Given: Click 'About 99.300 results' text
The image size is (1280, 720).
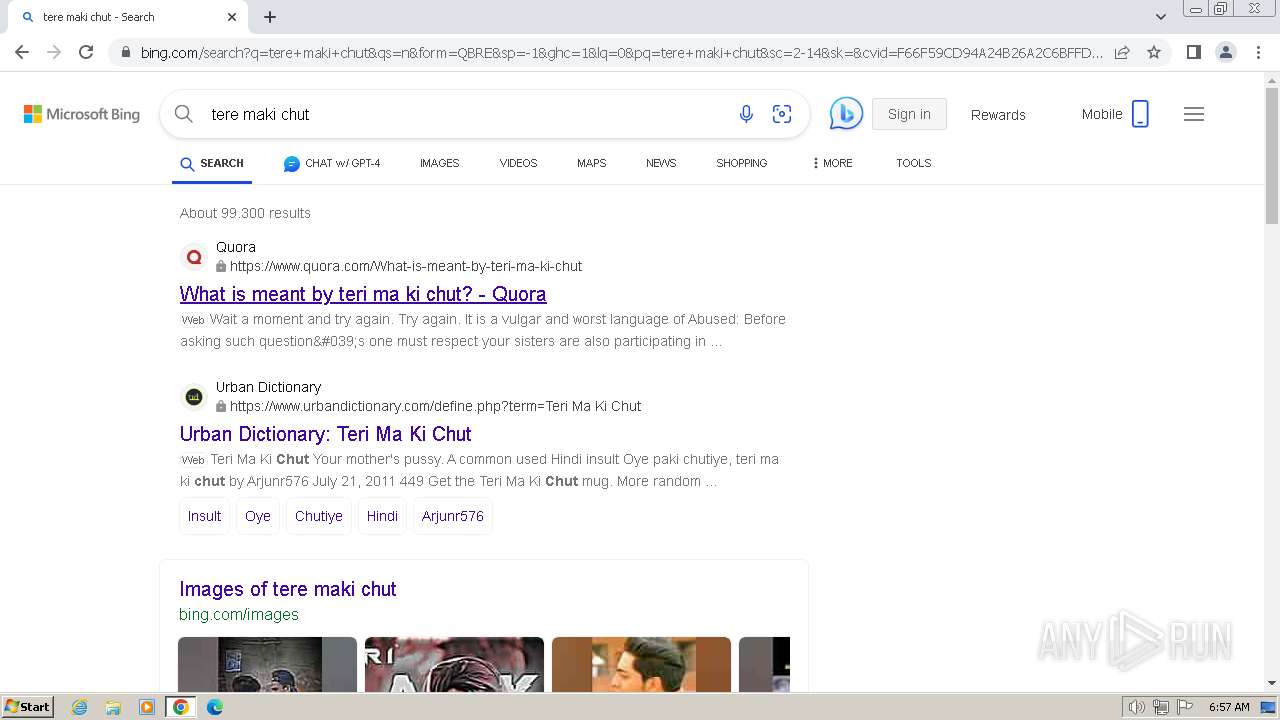Looking at the screenshot, I should (245, 213).
